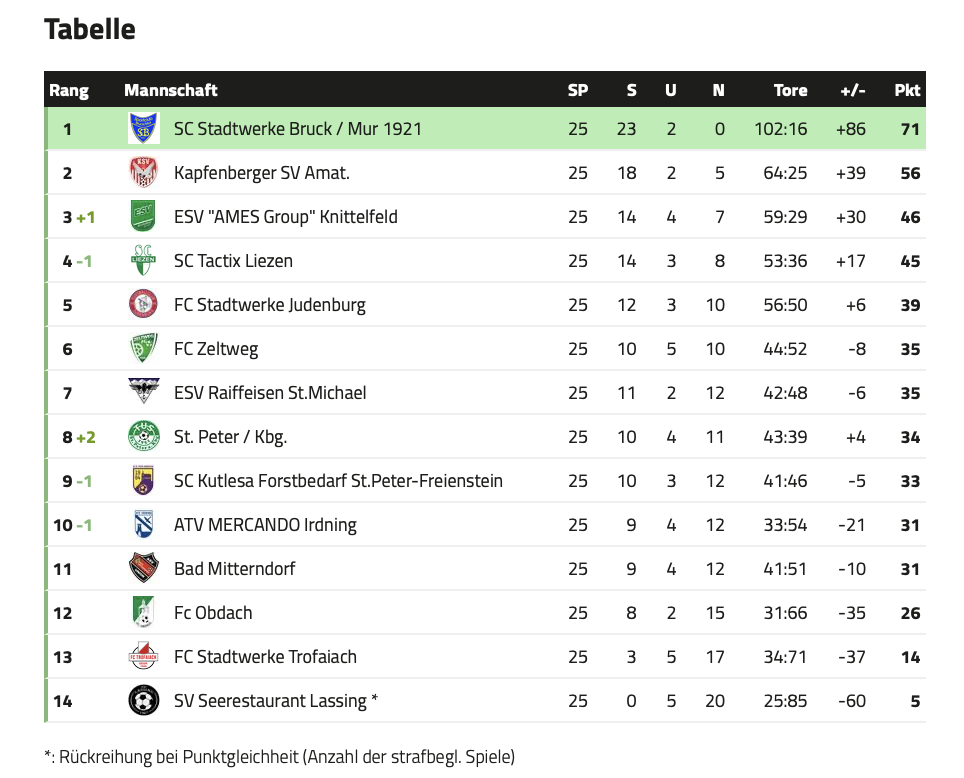Click team name Fc Obdach
964x778 pixels.
[213, 613]
